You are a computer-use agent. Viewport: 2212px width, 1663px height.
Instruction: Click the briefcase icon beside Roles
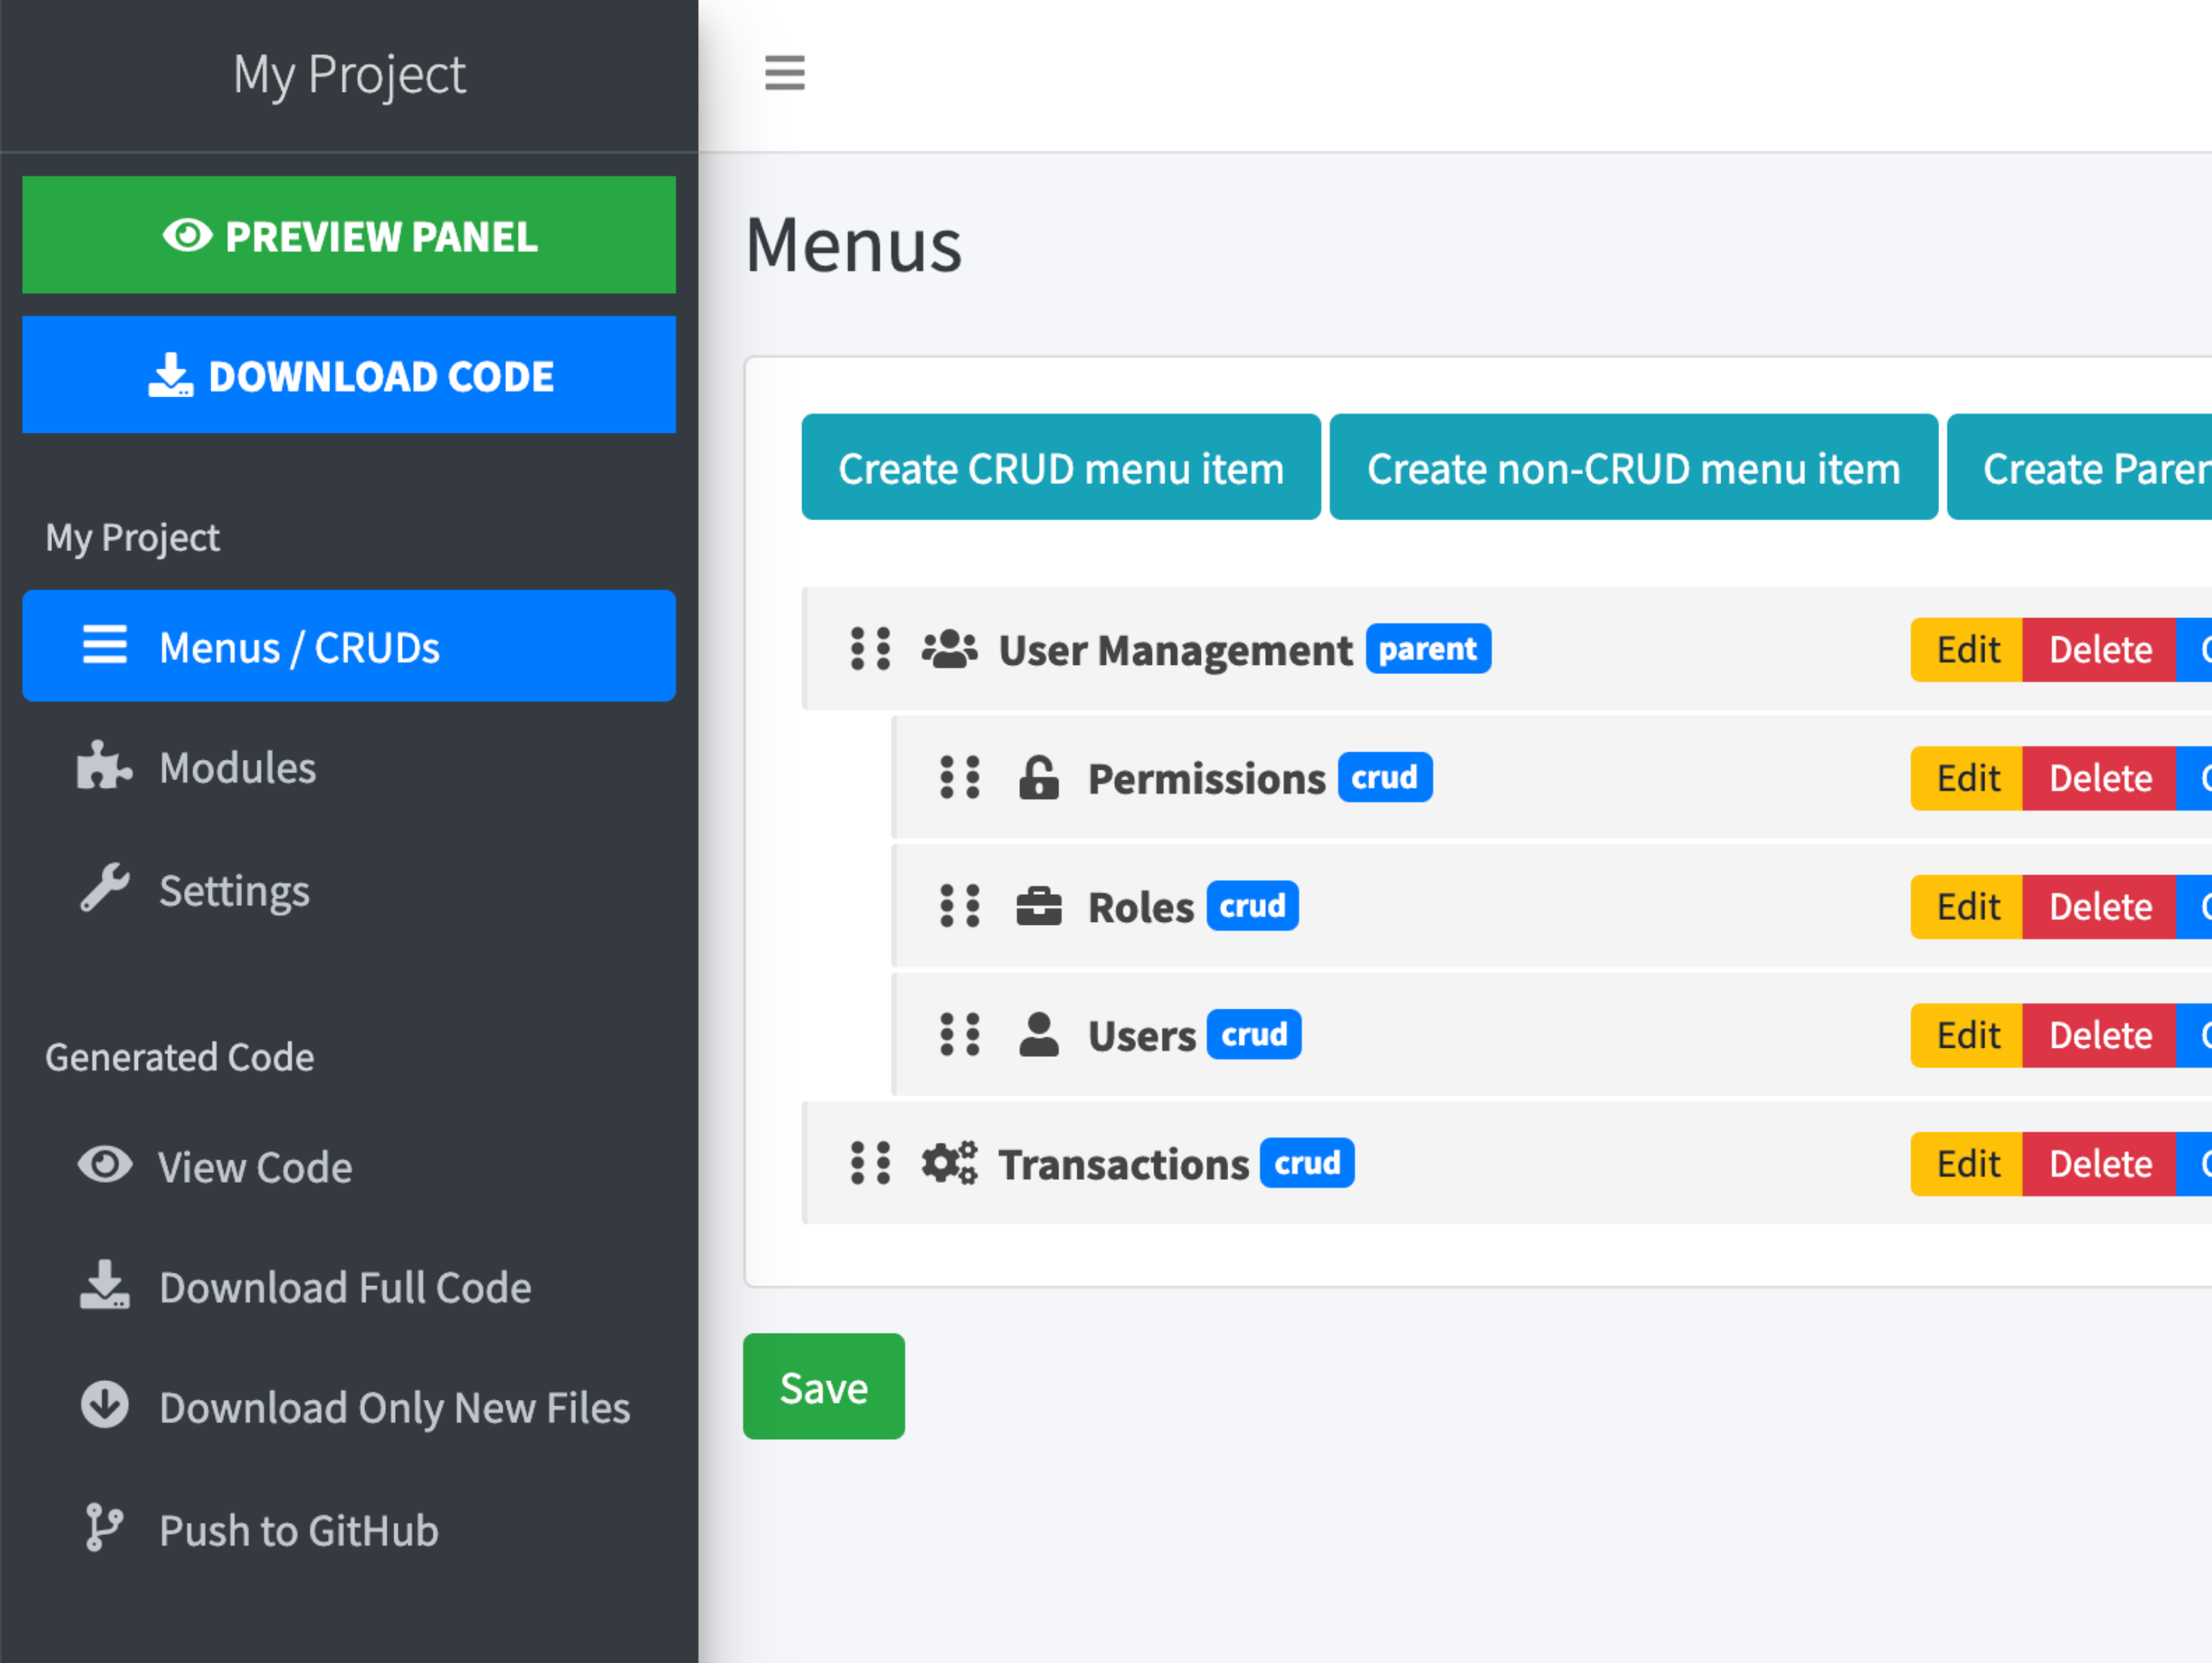click(x=1040, y=906)
